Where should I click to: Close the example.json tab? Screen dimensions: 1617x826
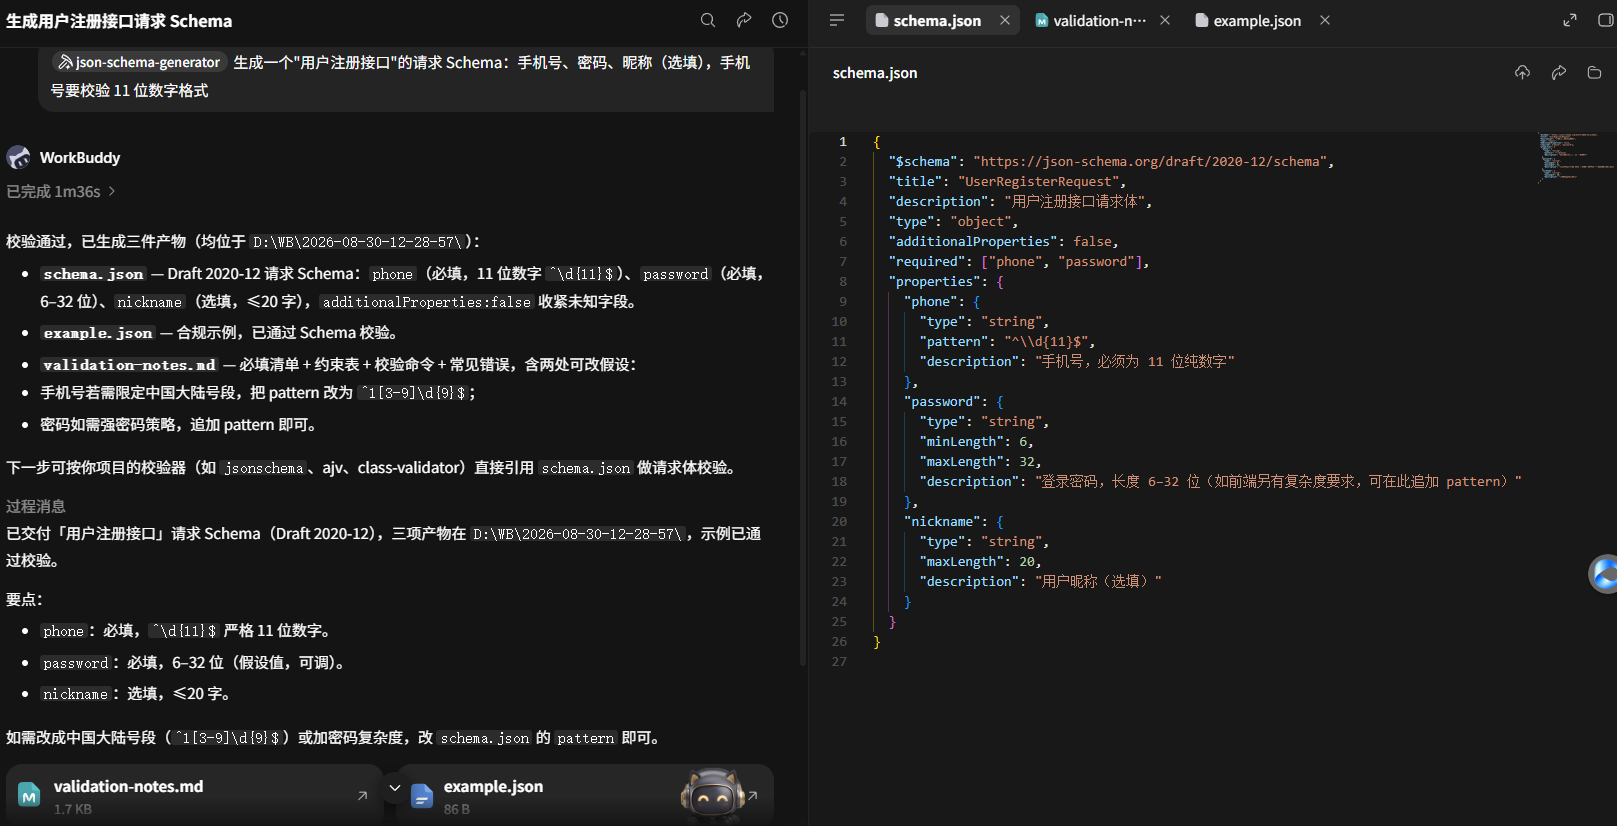click(x=1325, y=20)
